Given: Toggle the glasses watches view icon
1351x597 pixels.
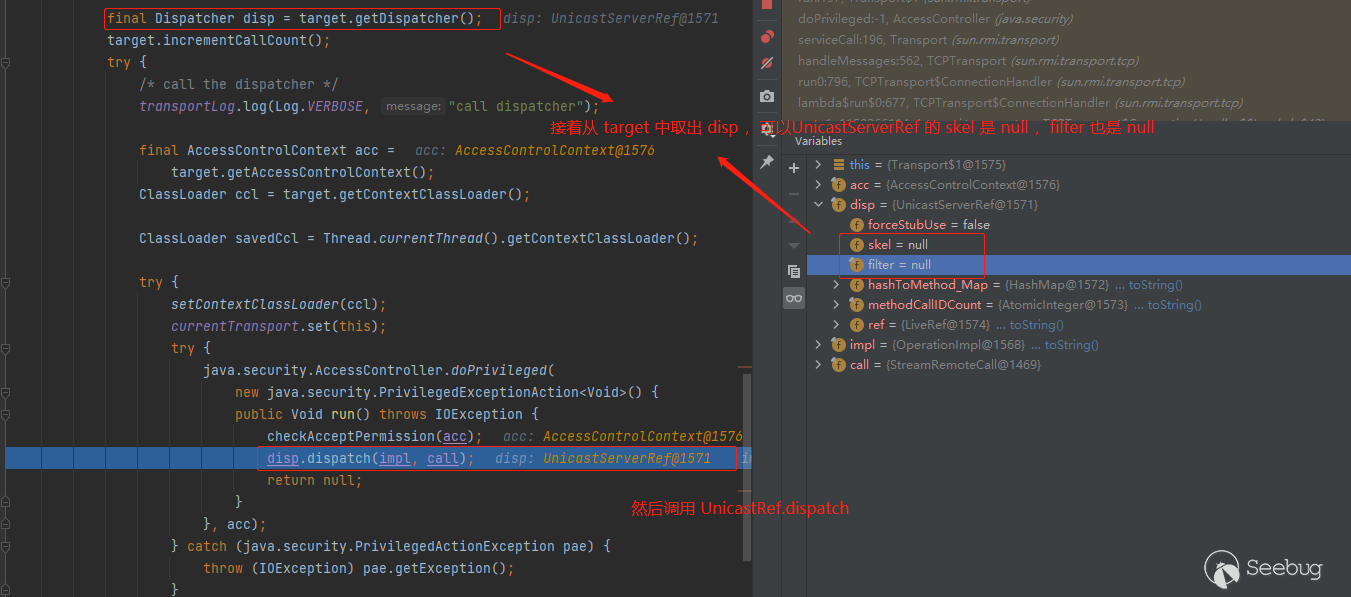Looking at the screenshot, I should point(794,298).
